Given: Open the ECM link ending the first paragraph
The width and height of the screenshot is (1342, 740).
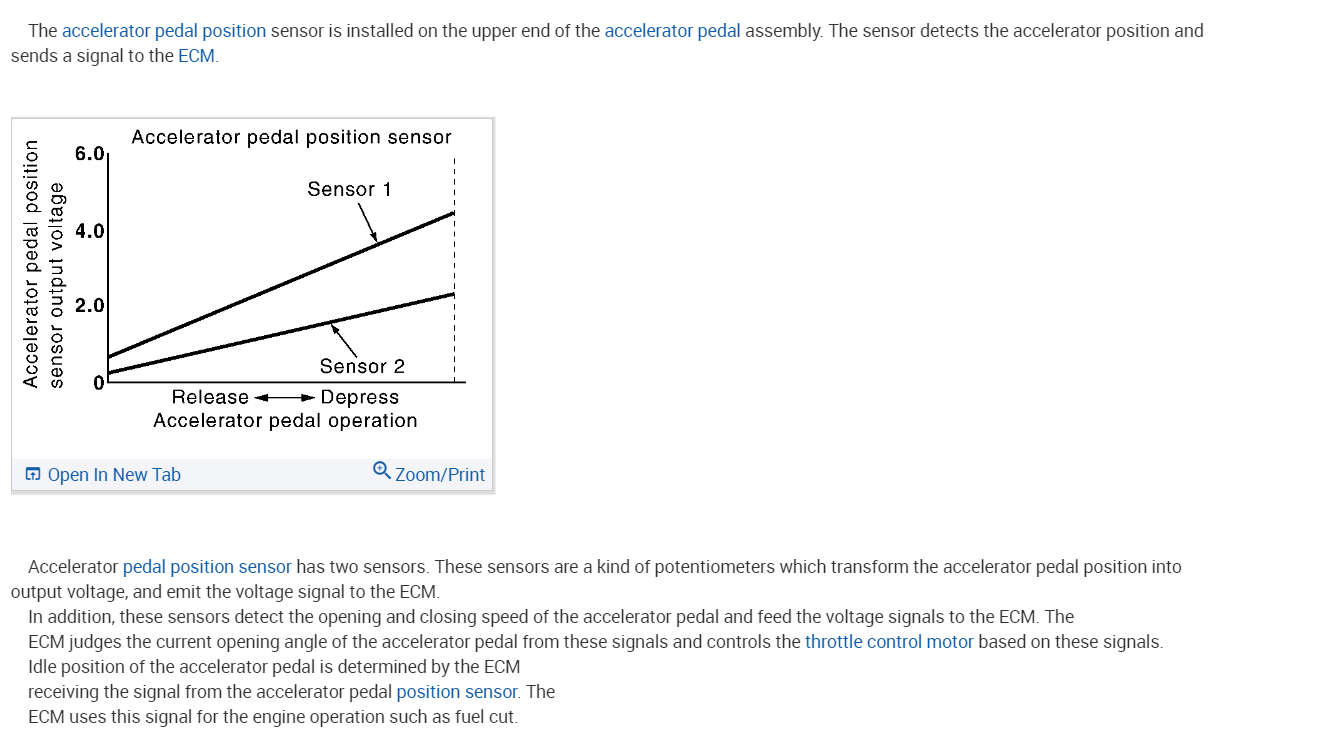Looking at the screenshot, I should coord(196,56).
